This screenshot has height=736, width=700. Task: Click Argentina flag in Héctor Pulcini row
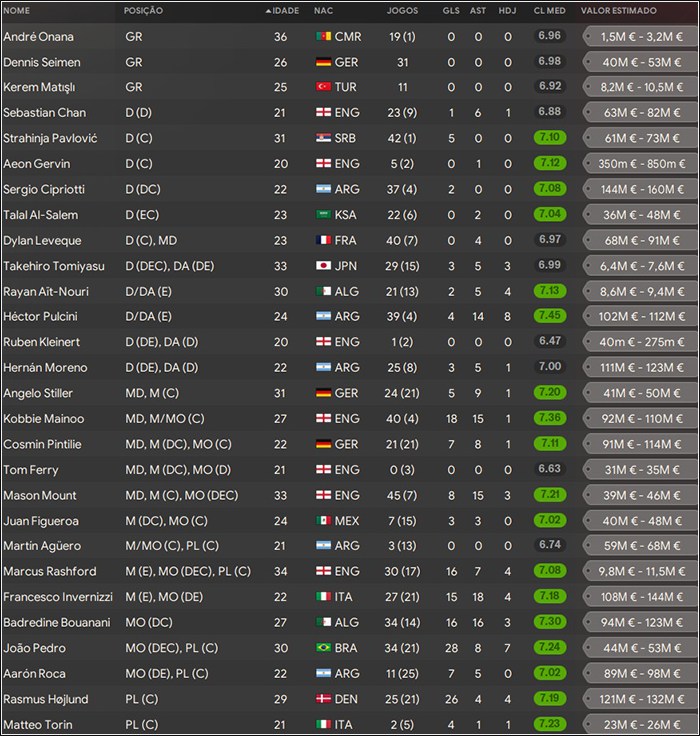pyautogui.click(x=323, y=316)
